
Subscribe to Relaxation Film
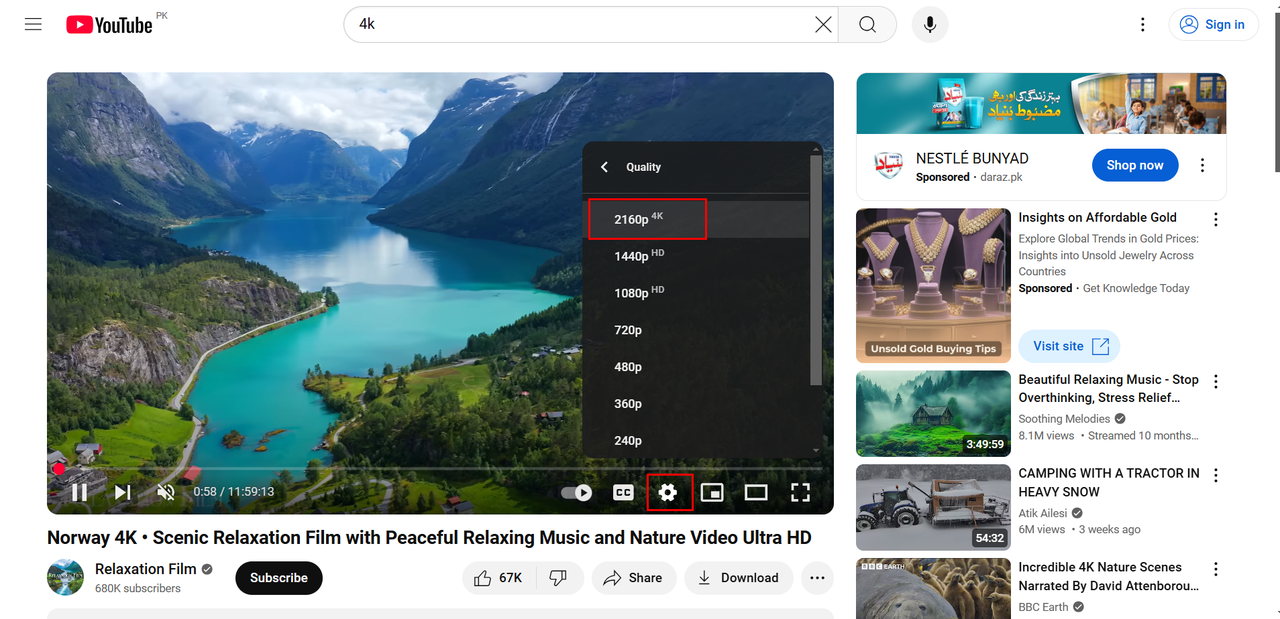279,578
